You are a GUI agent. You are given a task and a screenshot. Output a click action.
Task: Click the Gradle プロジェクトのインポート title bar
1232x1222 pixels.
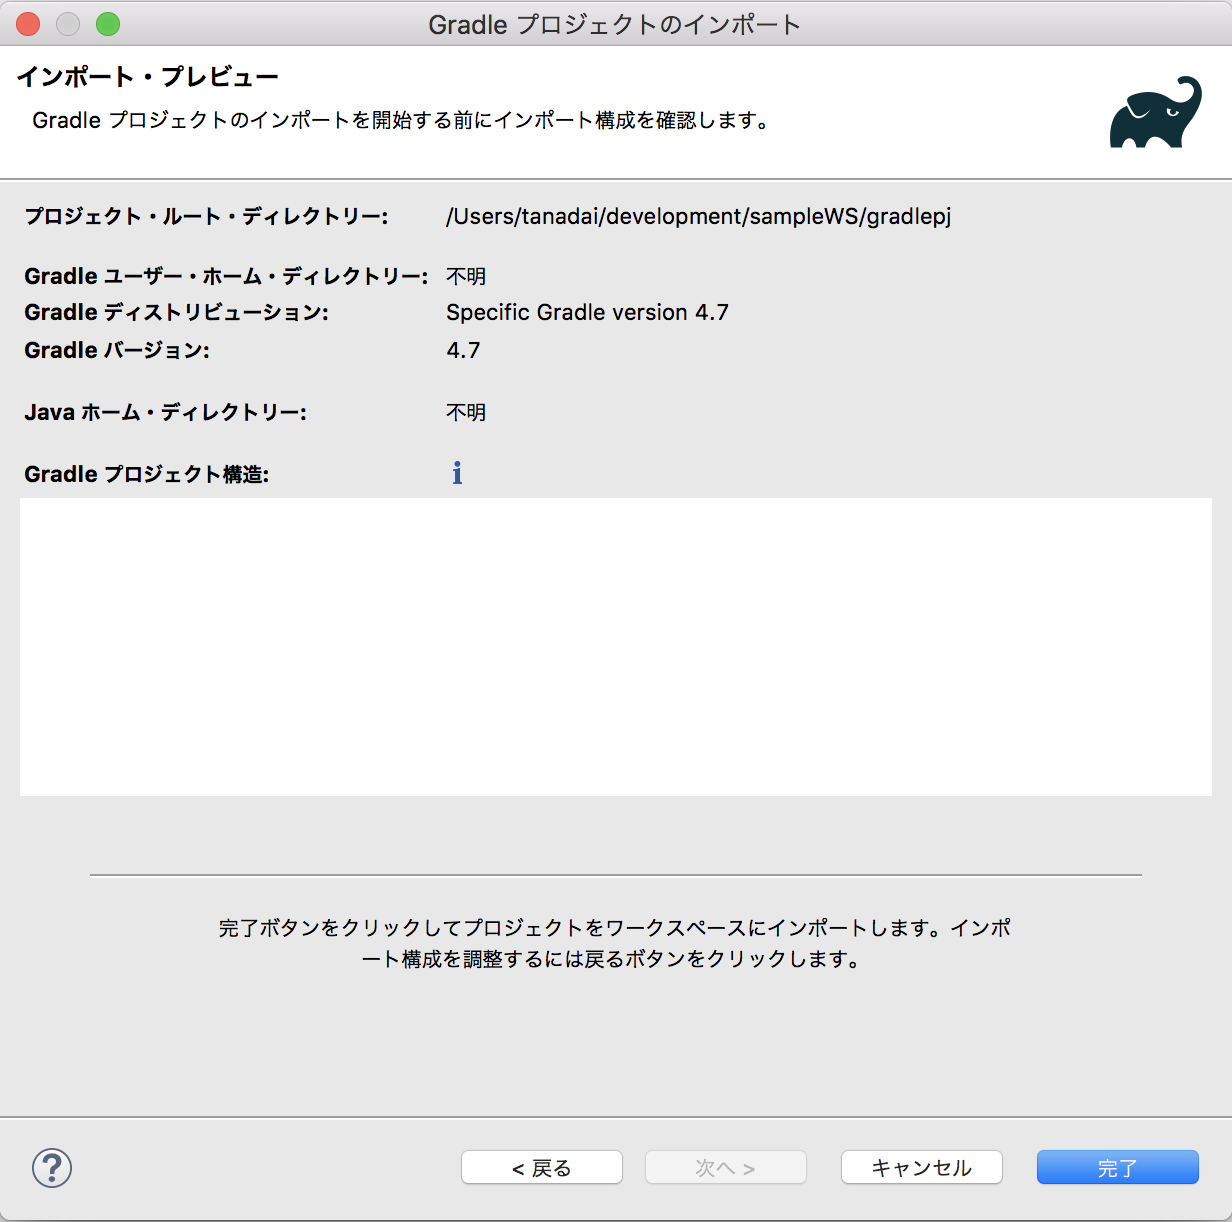(x=616, y=23)
